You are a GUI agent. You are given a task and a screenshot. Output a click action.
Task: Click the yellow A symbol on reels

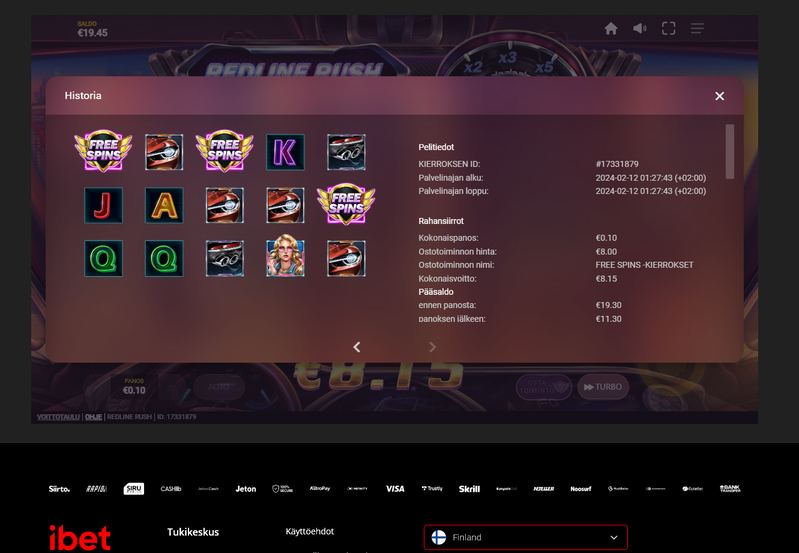(164, 205)
